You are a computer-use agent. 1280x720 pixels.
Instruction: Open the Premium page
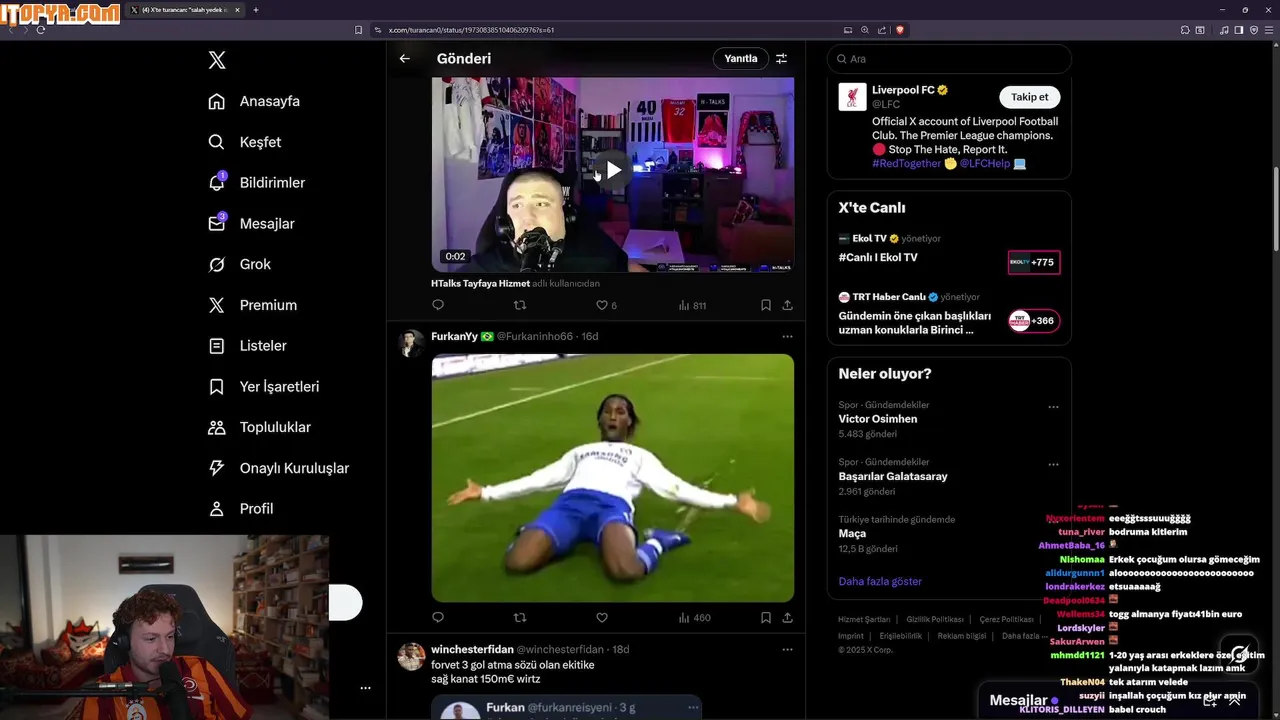click(252, 305)
